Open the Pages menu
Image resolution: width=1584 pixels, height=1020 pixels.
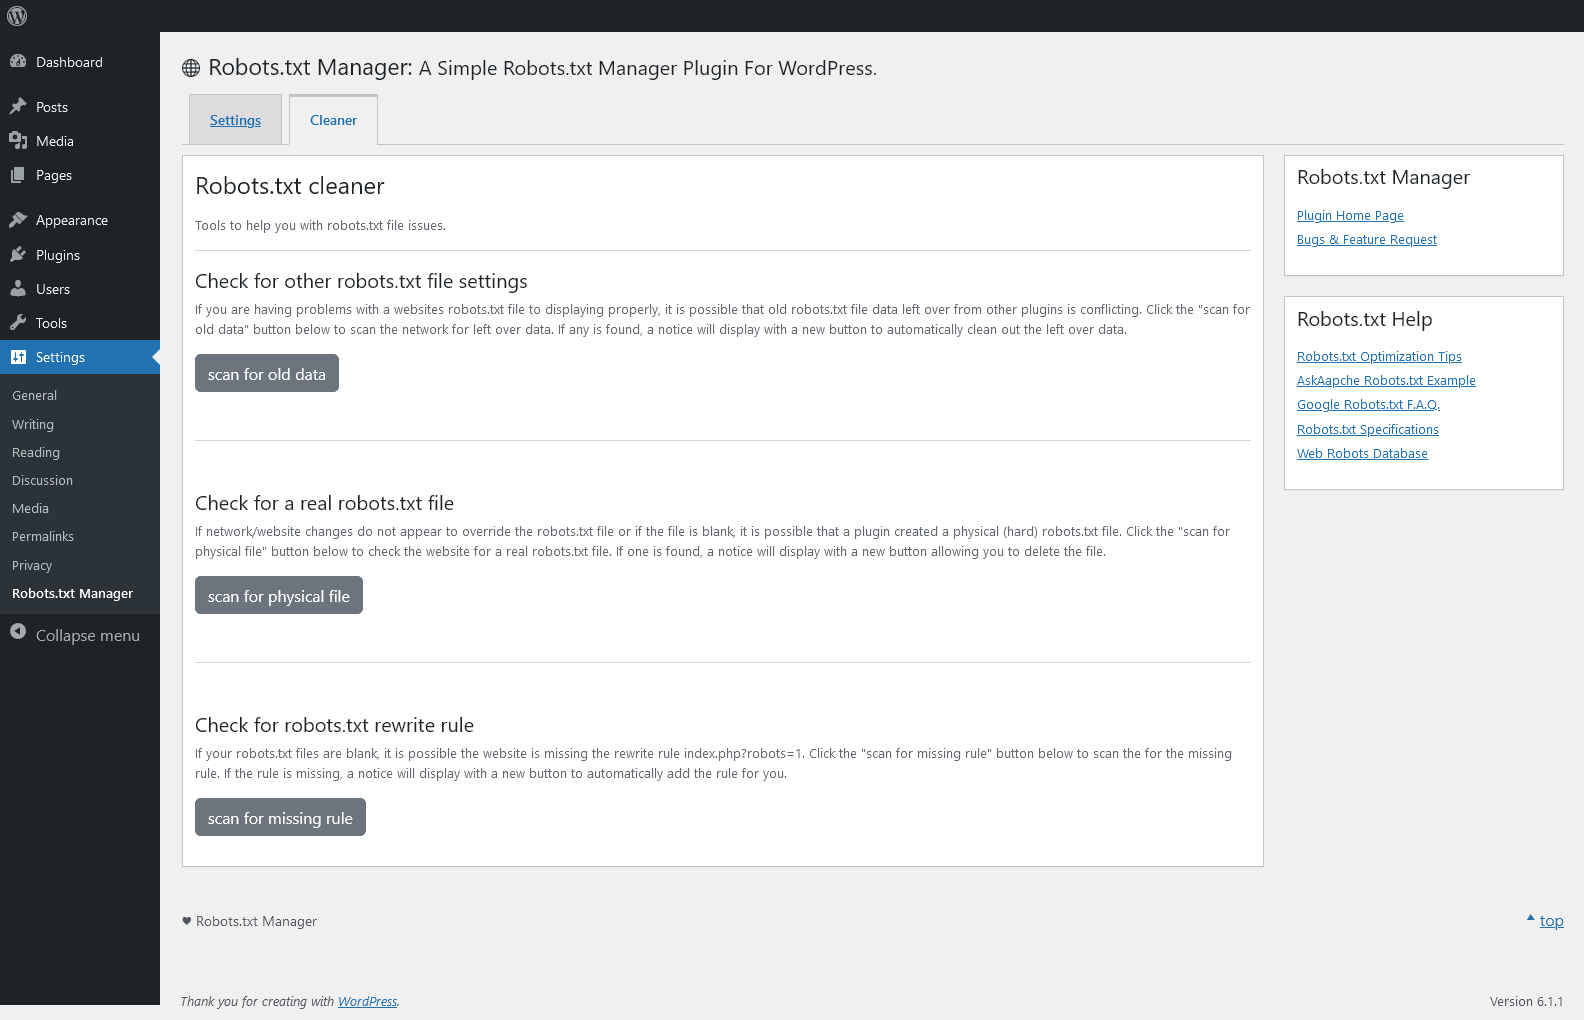pyautogui.click(x=80, y=175)
